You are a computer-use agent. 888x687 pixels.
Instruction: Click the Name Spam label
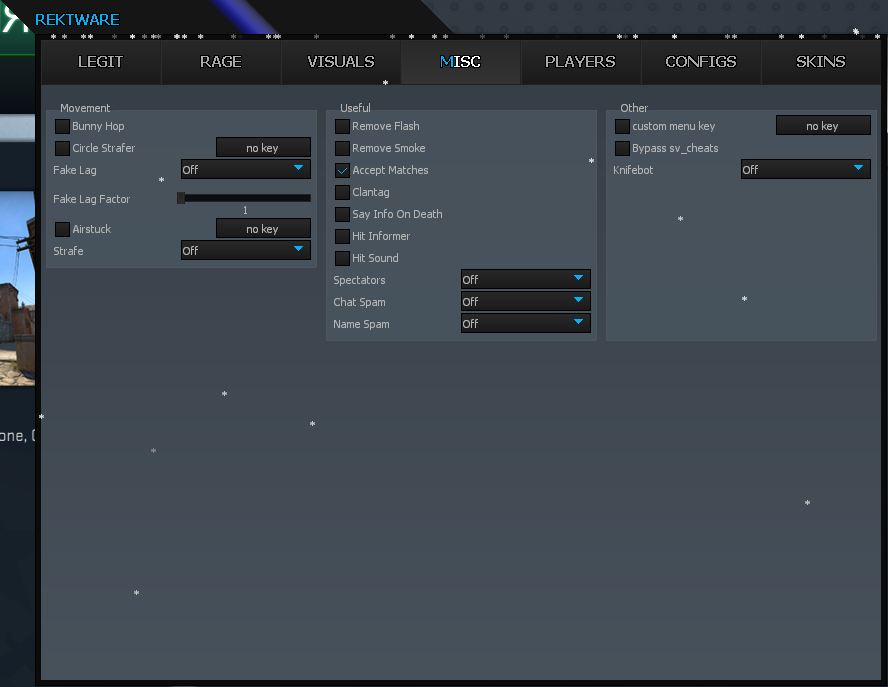[361, 325]
